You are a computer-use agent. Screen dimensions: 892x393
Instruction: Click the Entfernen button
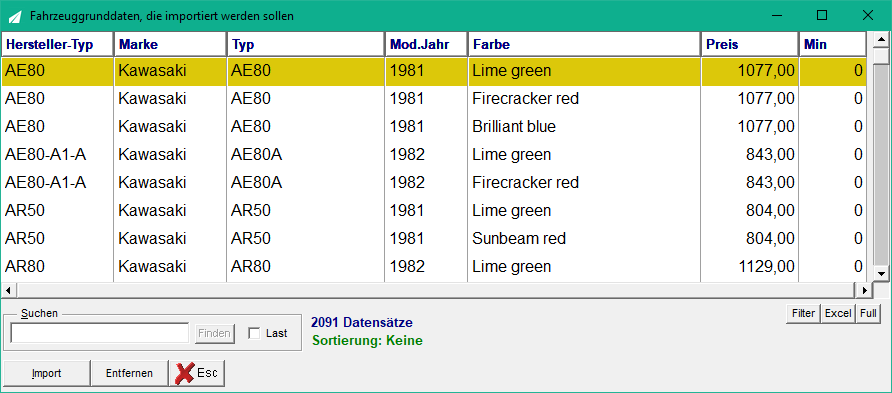(x=129, y=373)
